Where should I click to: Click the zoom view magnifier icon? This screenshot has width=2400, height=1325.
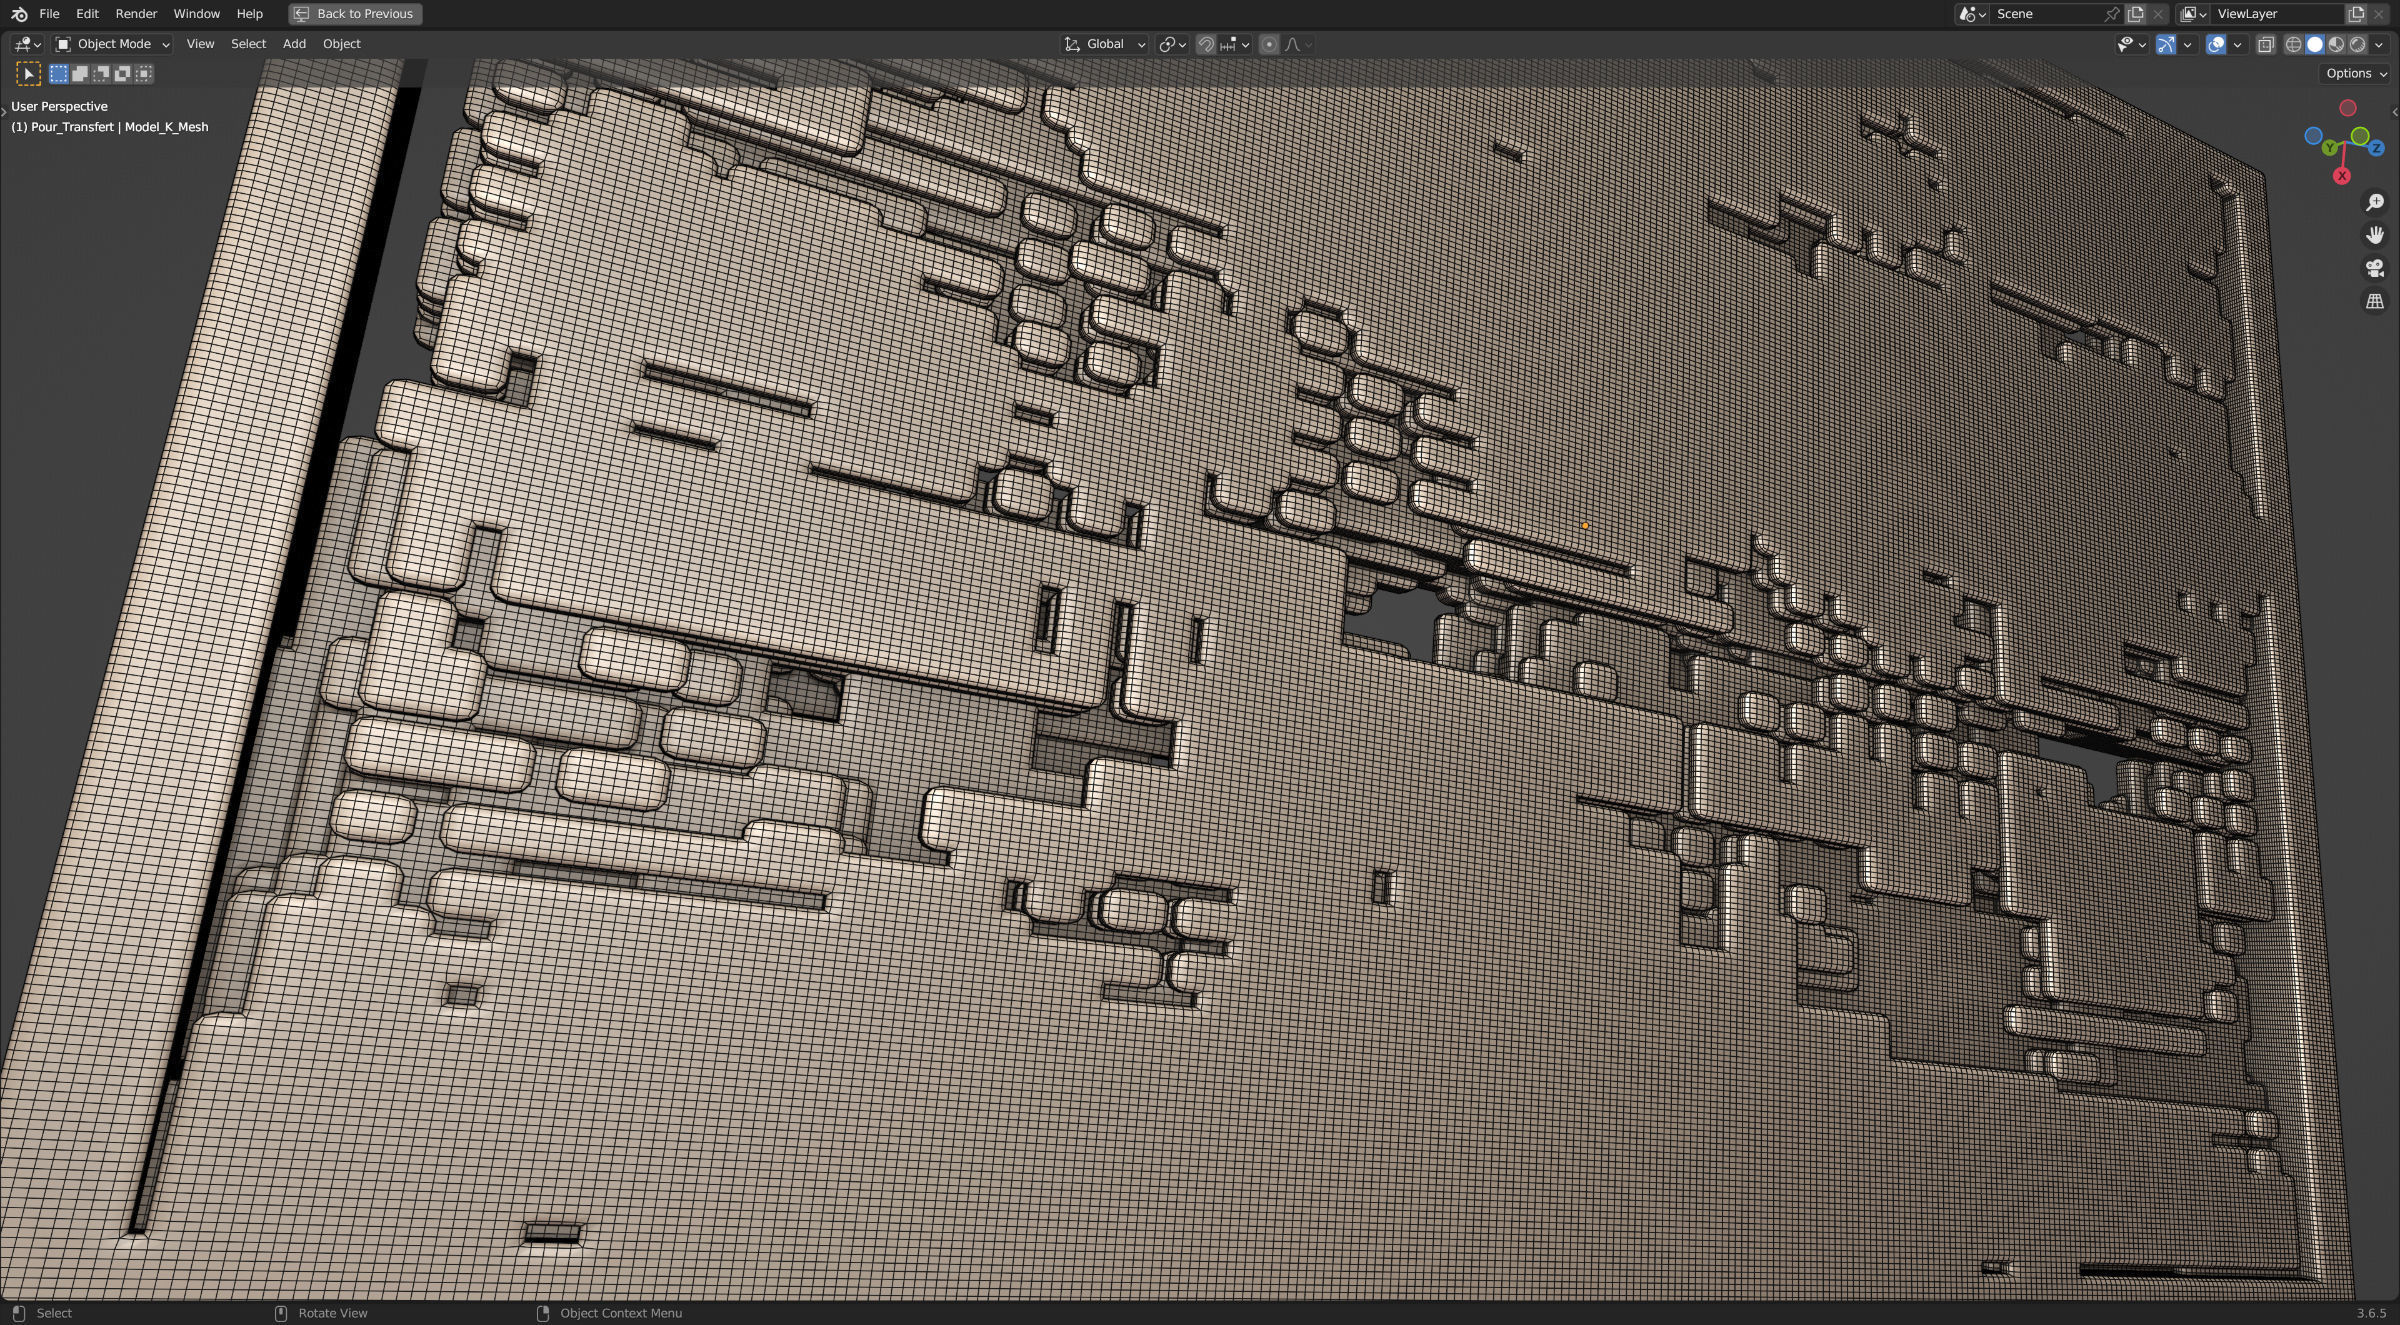tap(2375, 203)
